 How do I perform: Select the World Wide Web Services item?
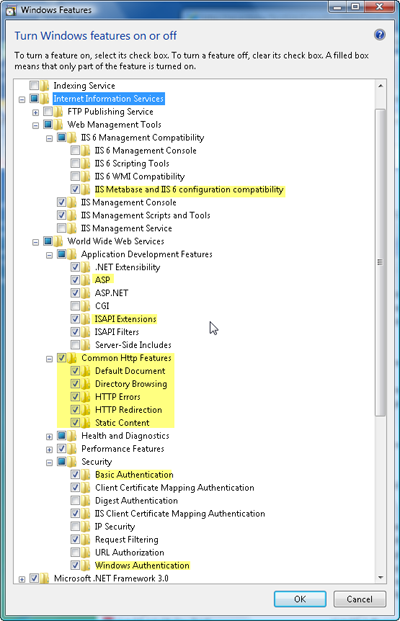coord(115,241)
